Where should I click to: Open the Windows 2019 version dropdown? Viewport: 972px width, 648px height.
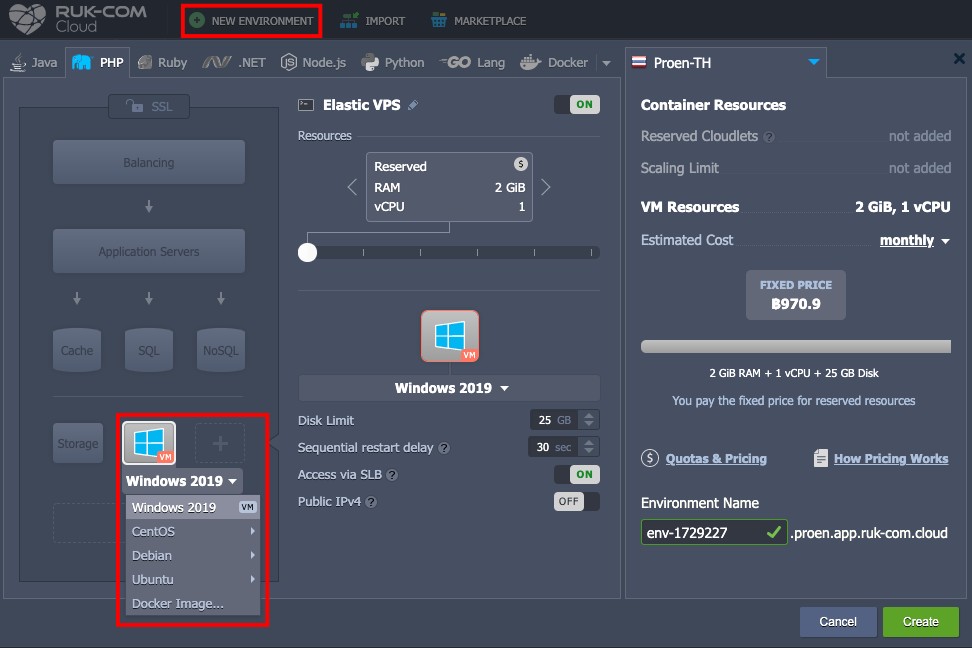coord(450,388)
